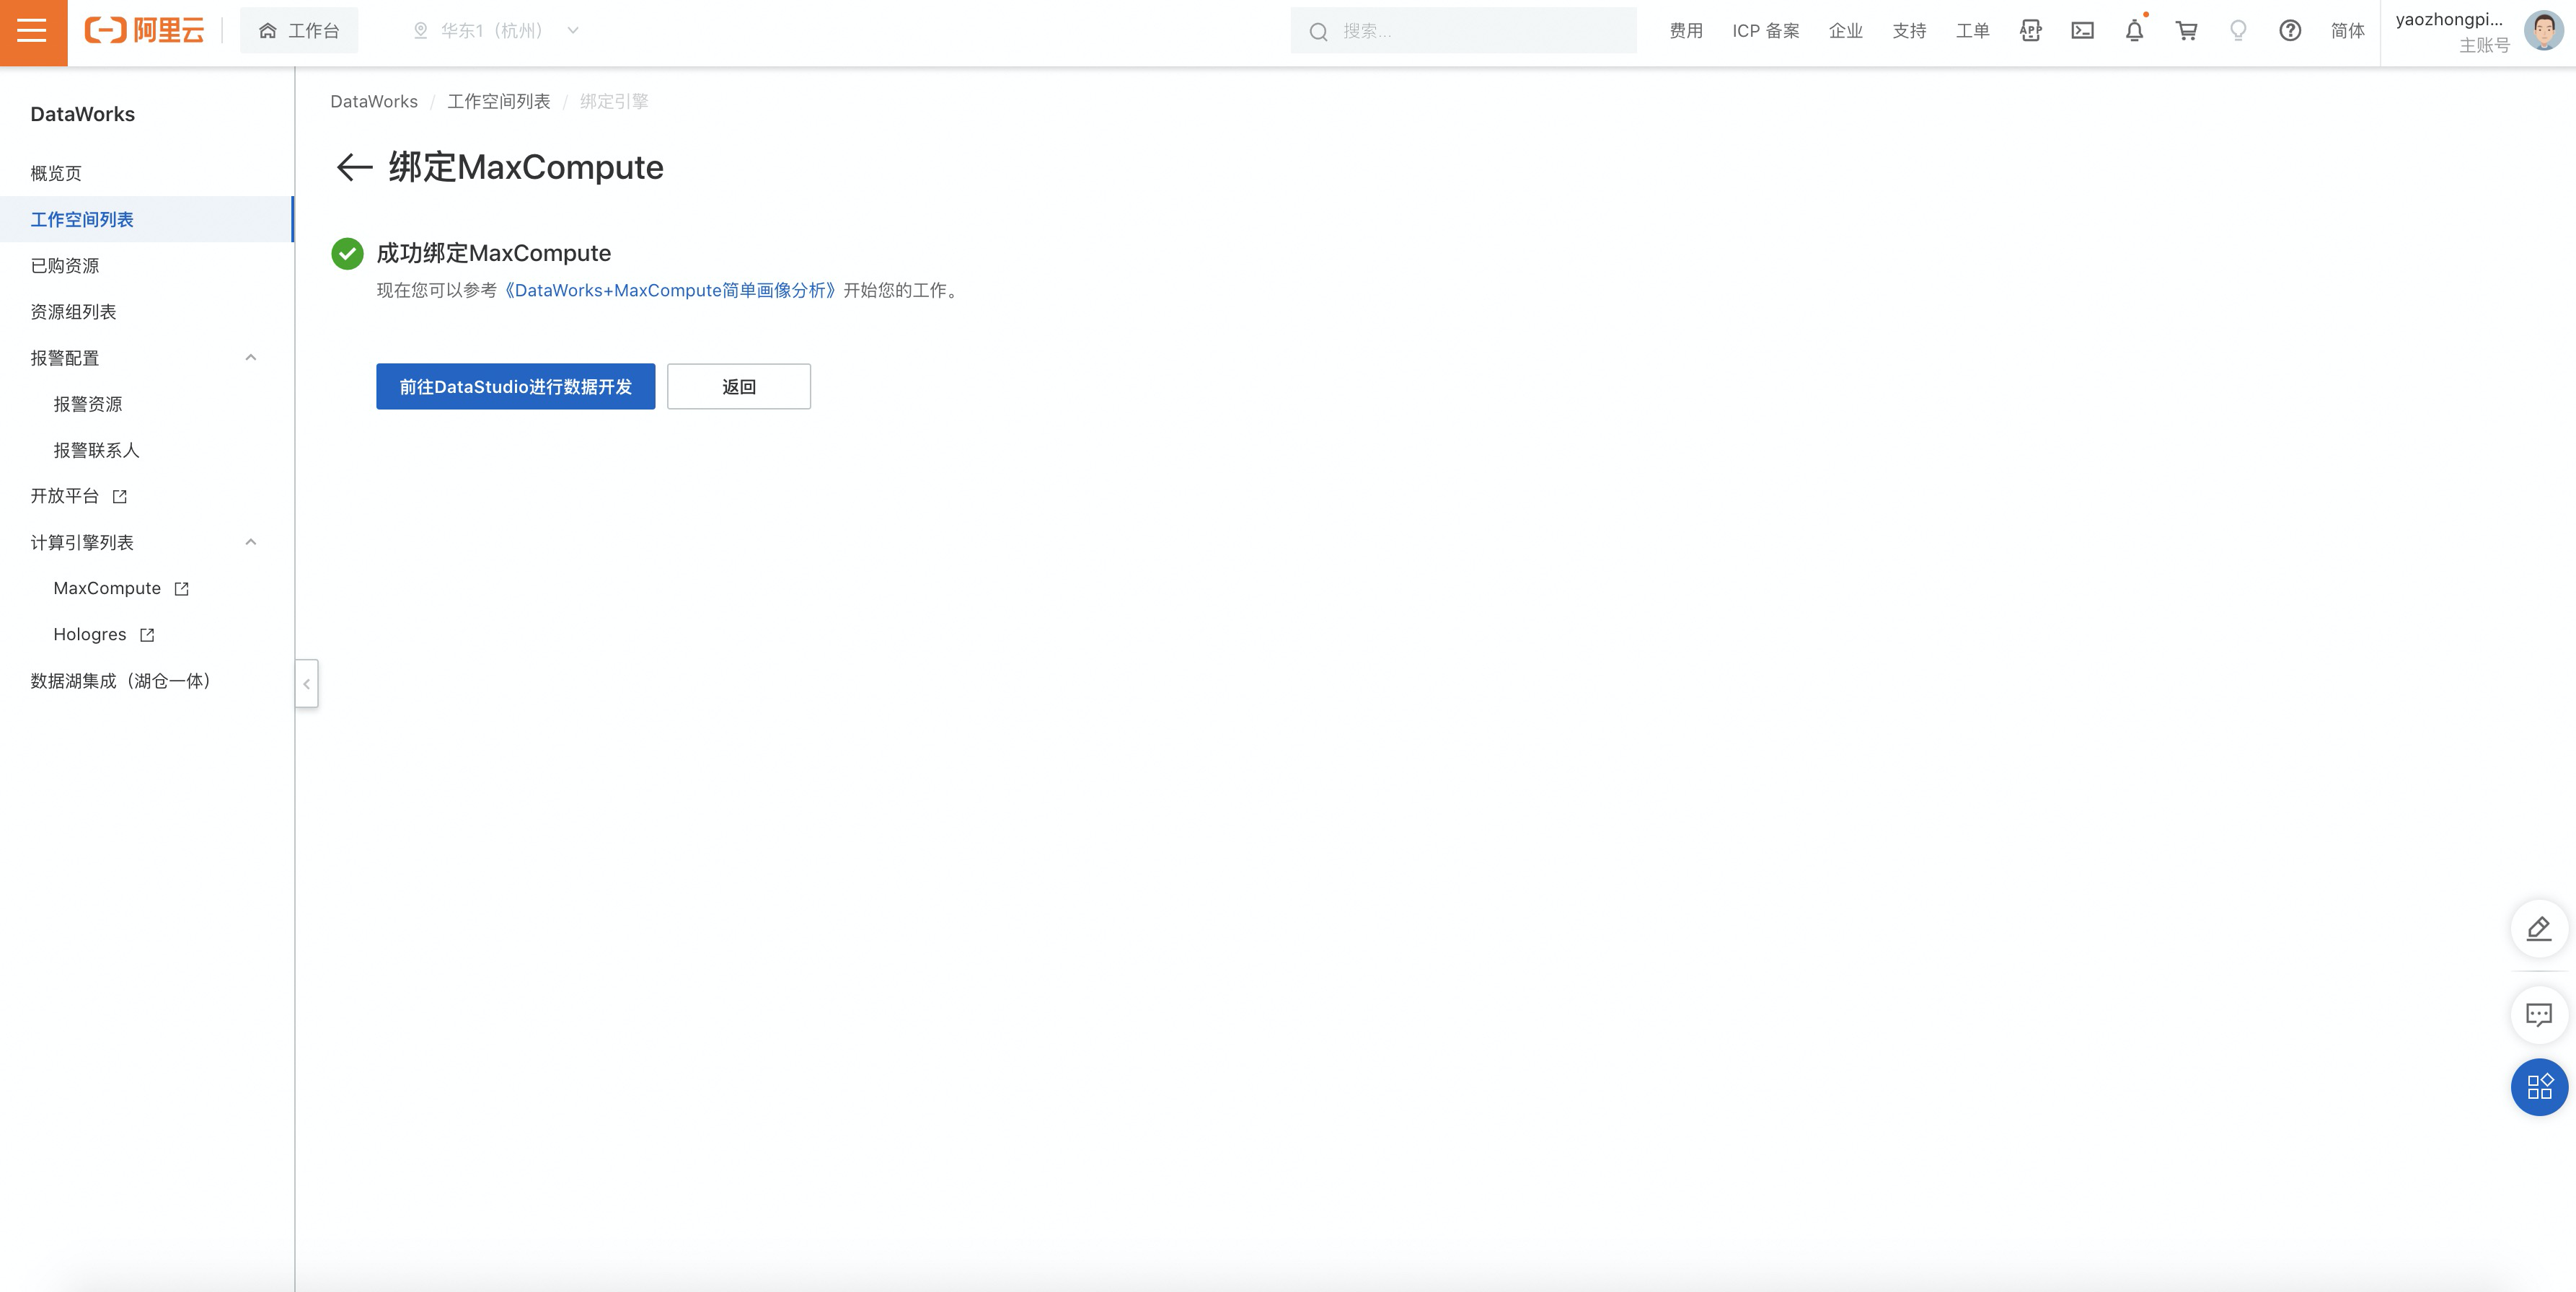The image size is (2576, 1292).
Task: Collapse the 报警配置 section chevron
Action: click(x=251, y=357)
